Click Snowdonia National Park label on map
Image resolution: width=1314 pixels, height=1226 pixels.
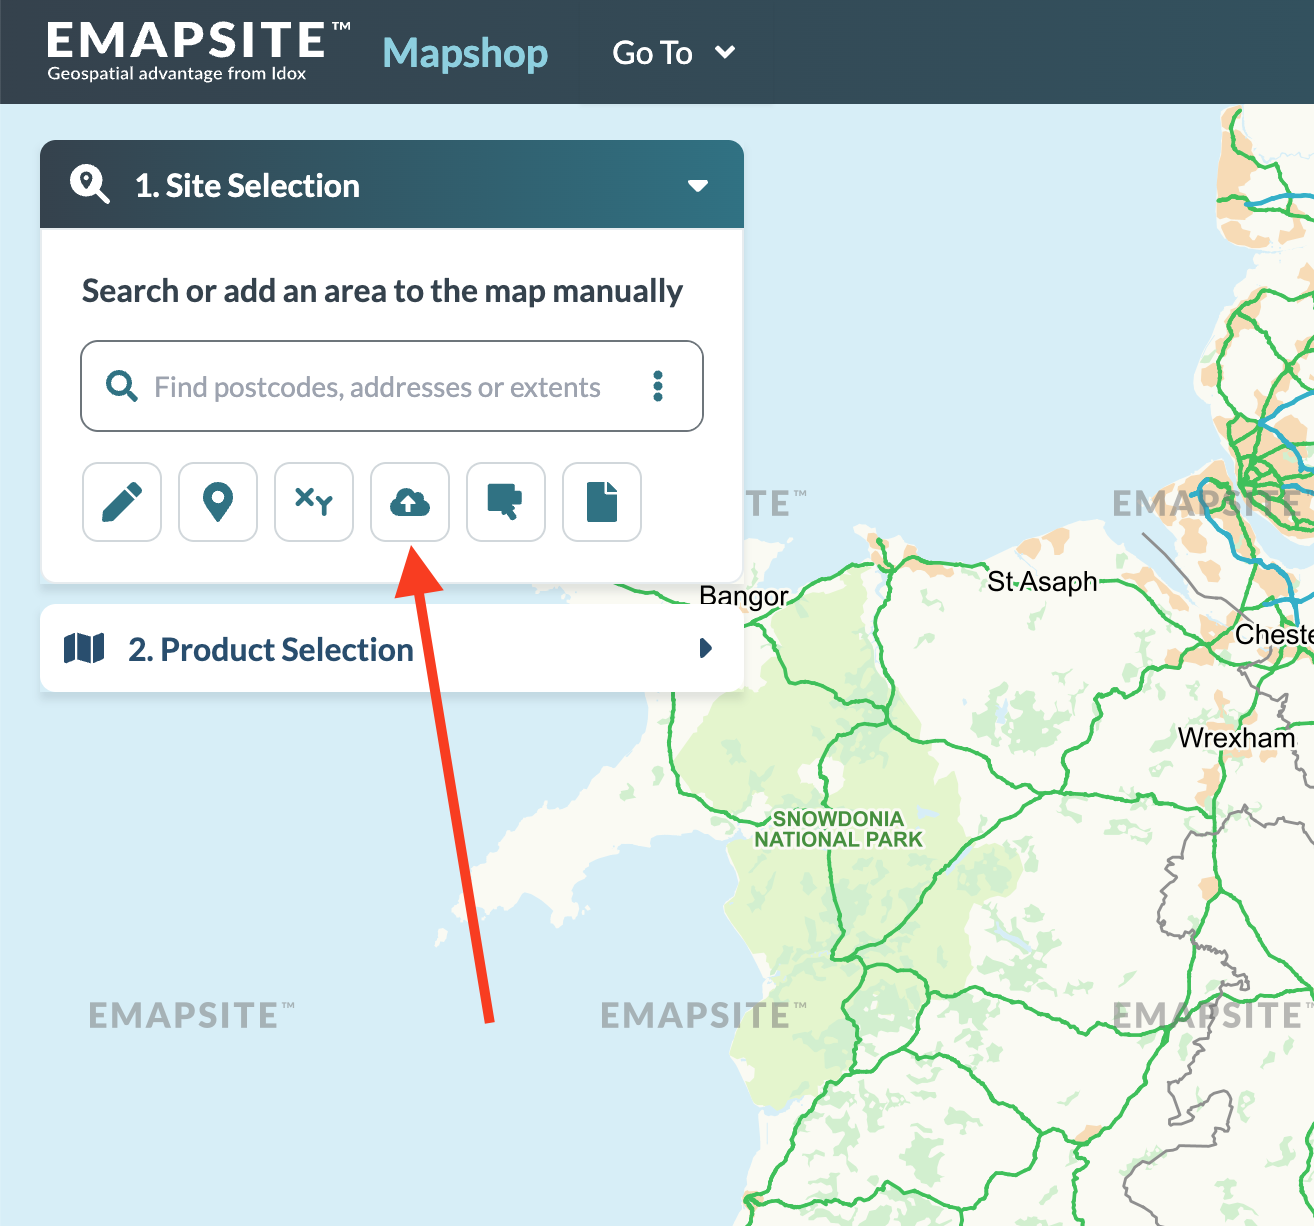(838, 829)
